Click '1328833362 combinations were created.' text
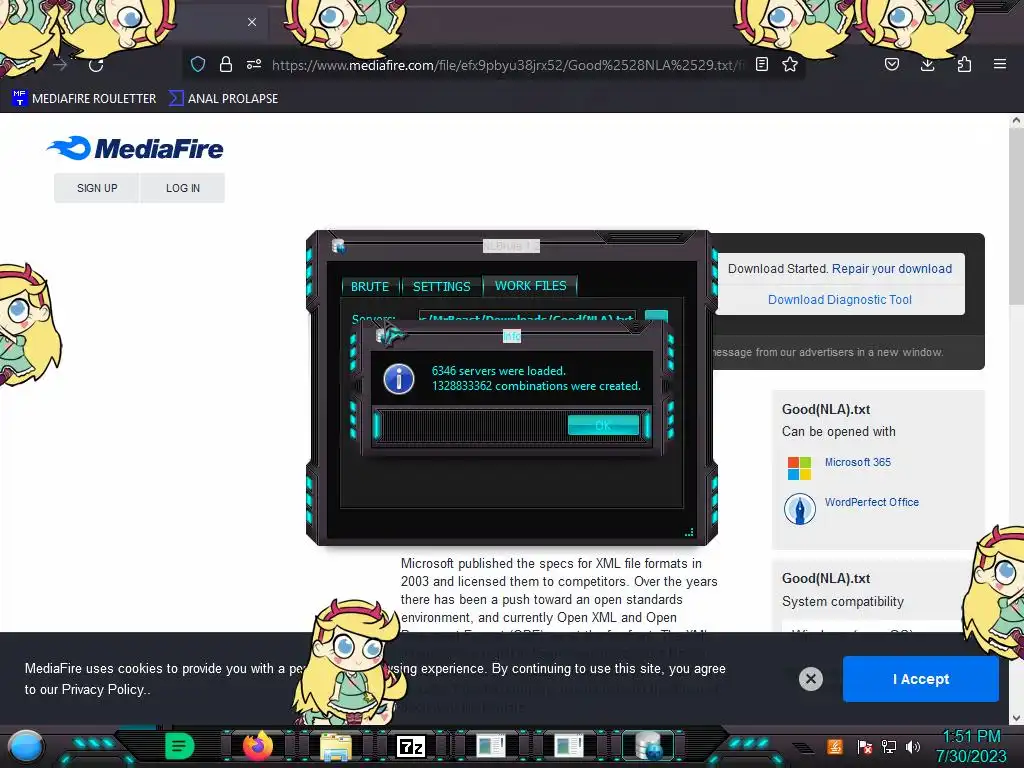The height and width of the screenshot is (768, 1024). (536, 386)
